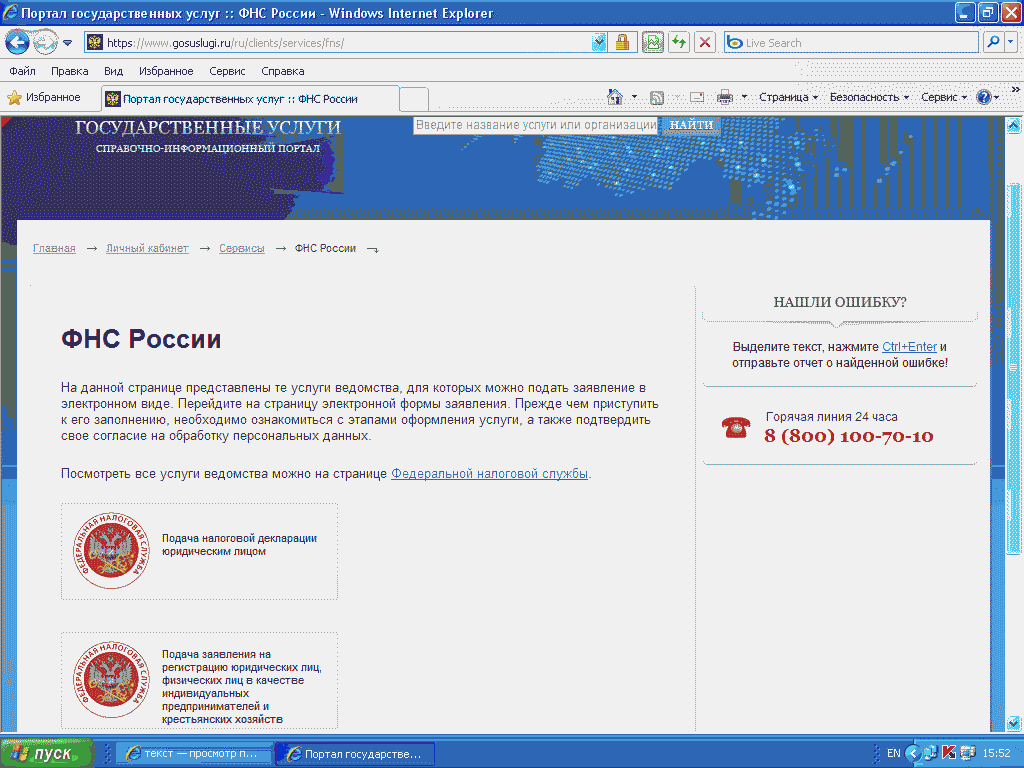This screenshot has height=768, width=1024.
Task: Click the Kaspersky icon in system tray
Action: (x=948, y=753)
